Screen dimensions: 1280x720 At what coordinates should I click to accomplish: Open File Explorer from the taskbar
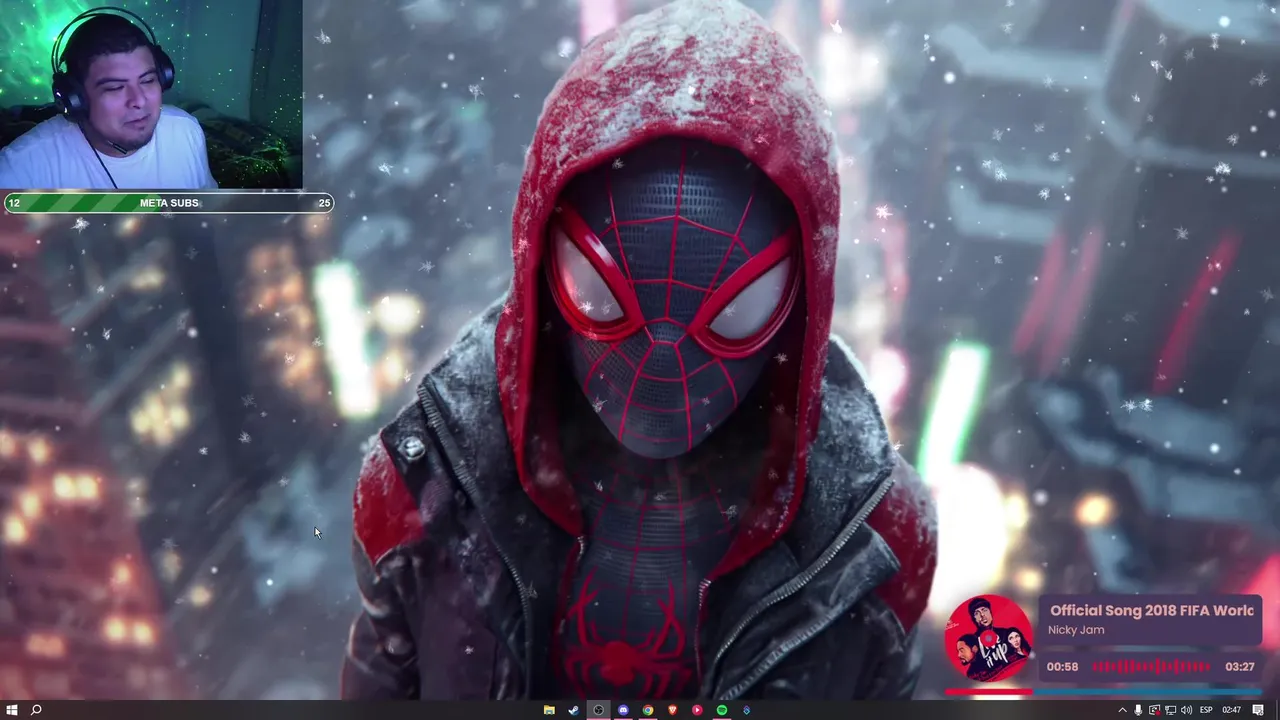(x=549, y=710)
